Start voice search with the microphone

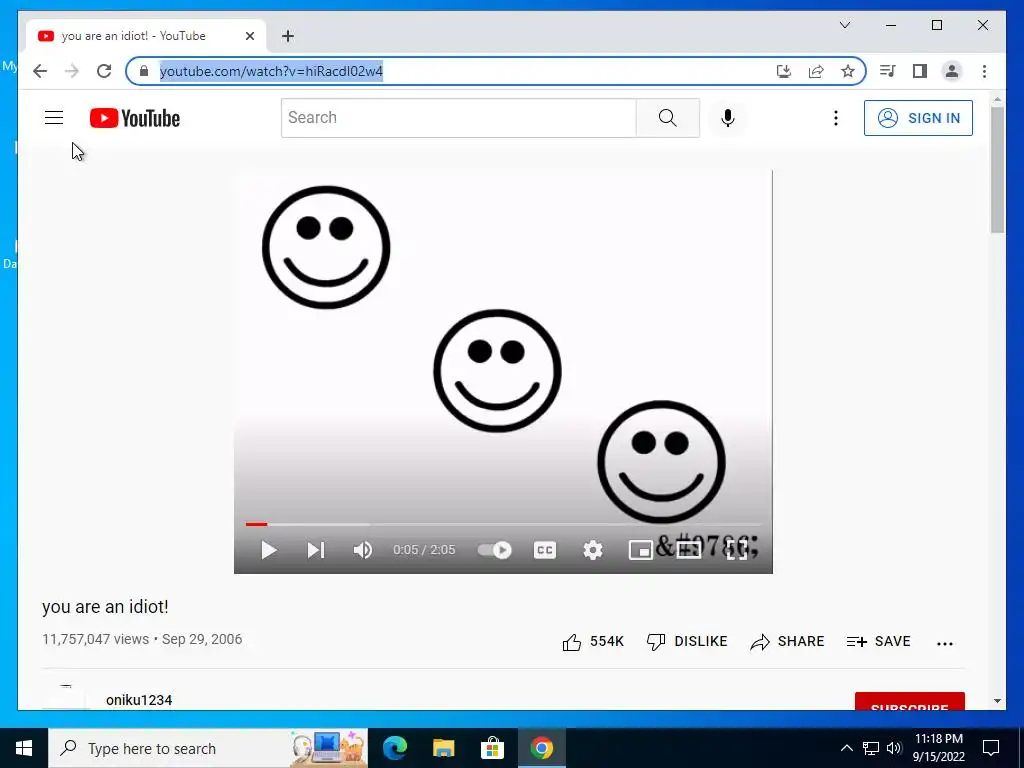[728, 118]
